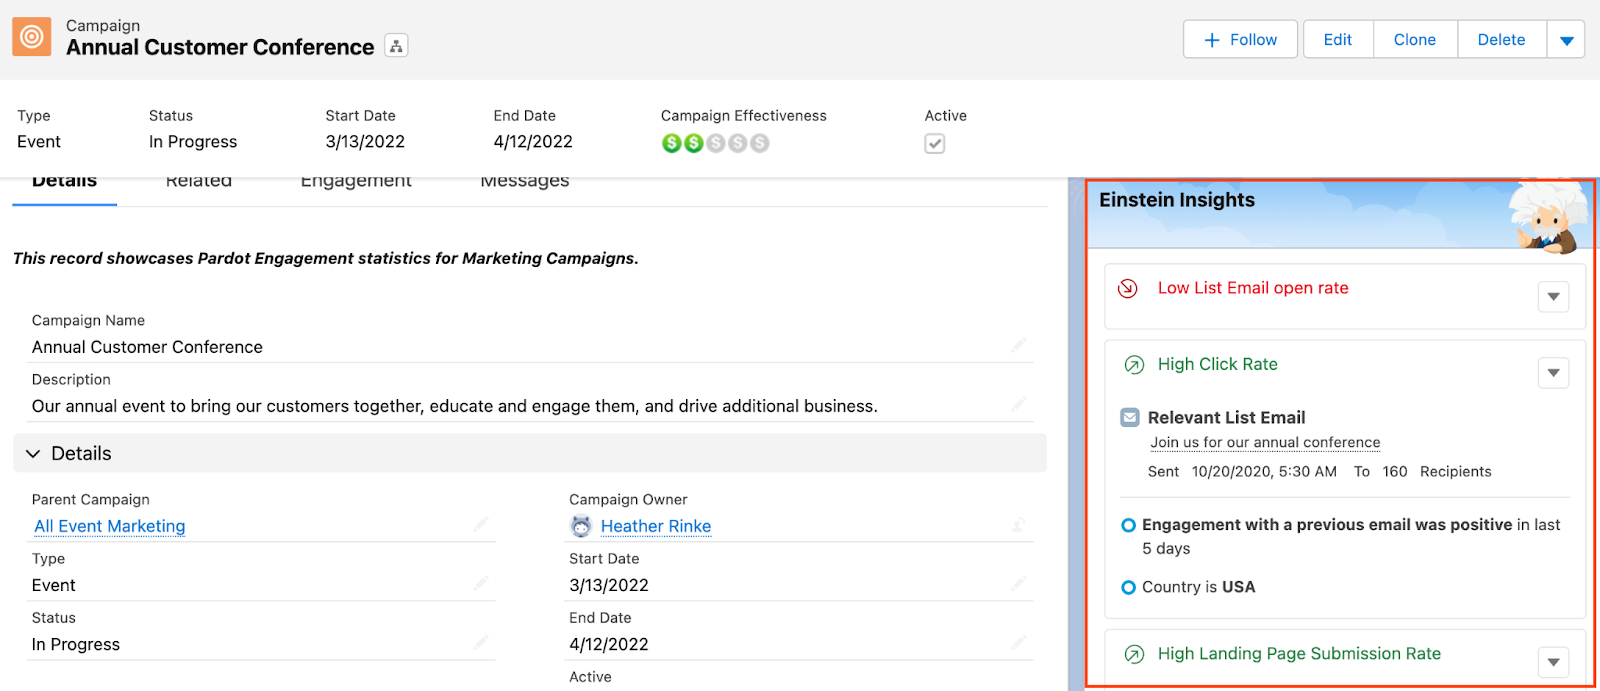1600x691 pixels.
Task: Click the Relevant List Email envelope icon
Action: (1130, 418)
